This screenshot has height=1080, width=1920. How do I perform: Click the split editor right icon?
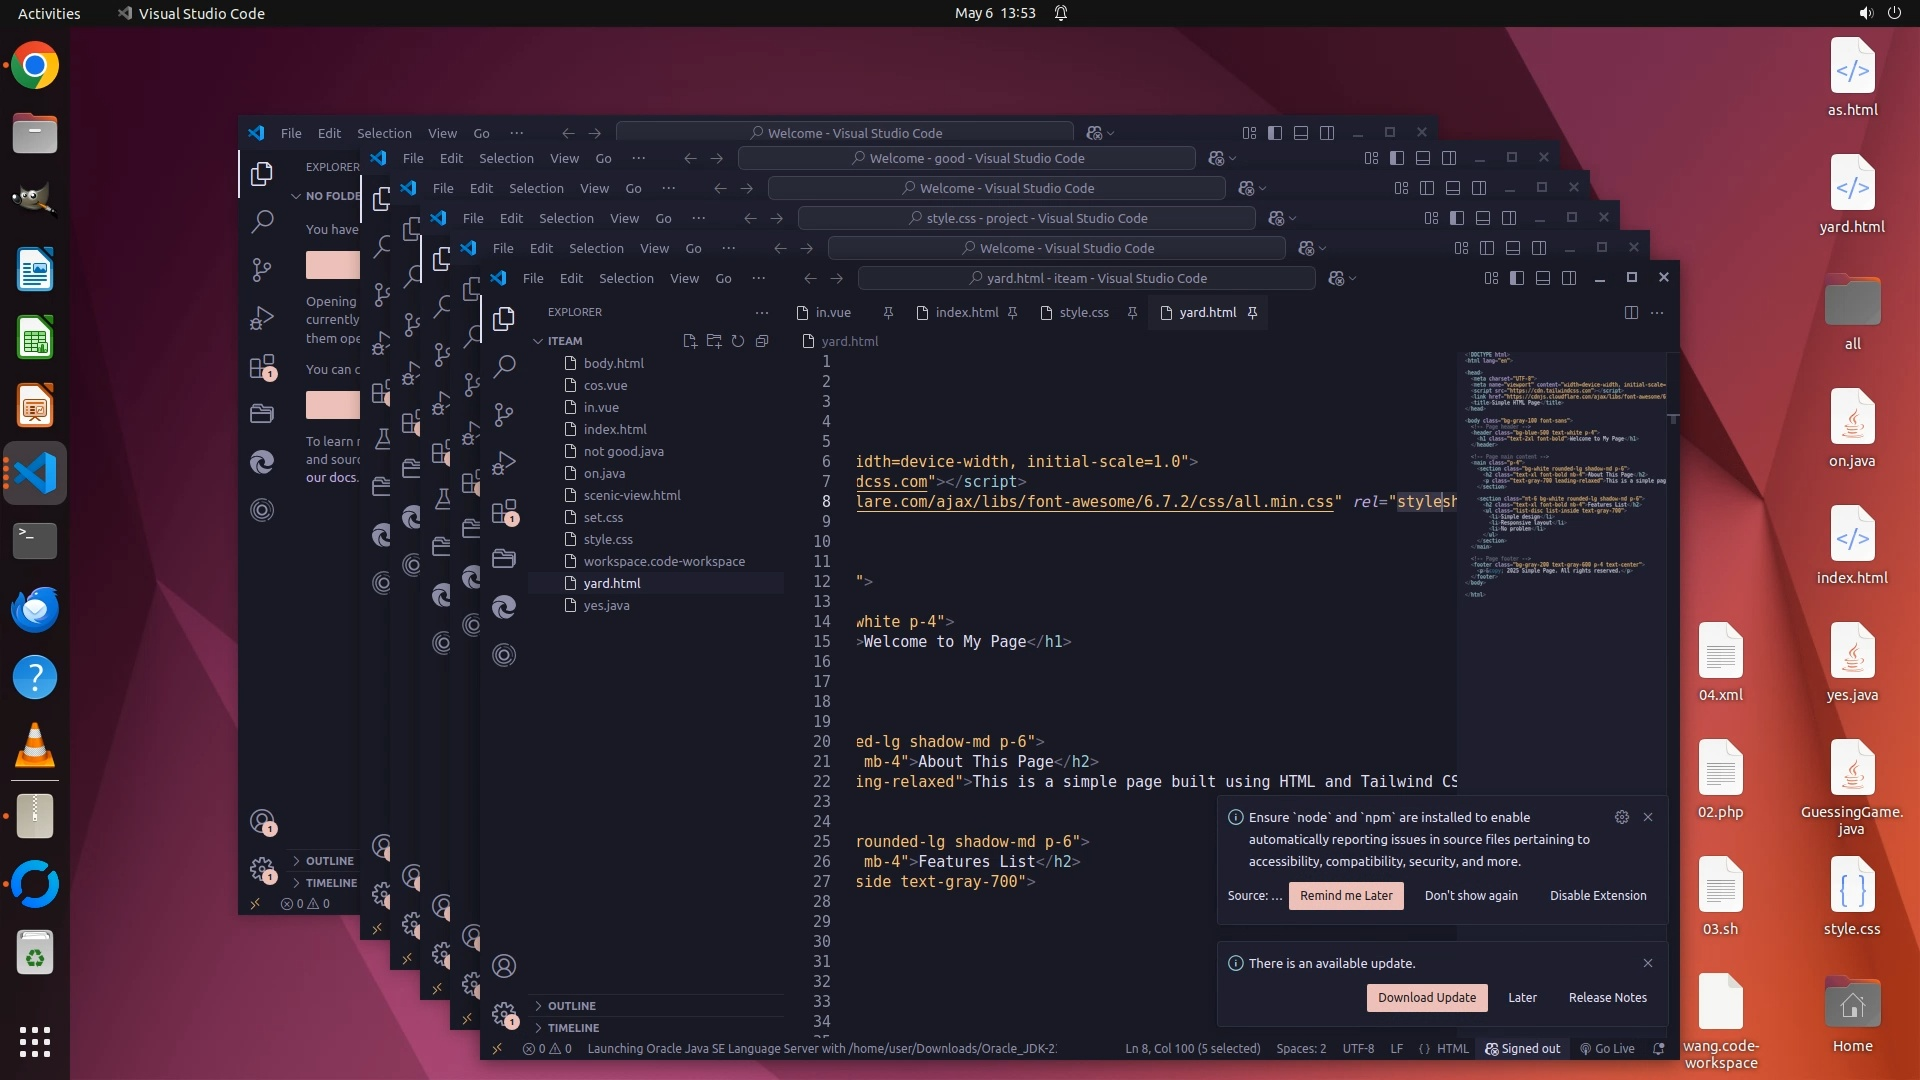[1631, 313]
